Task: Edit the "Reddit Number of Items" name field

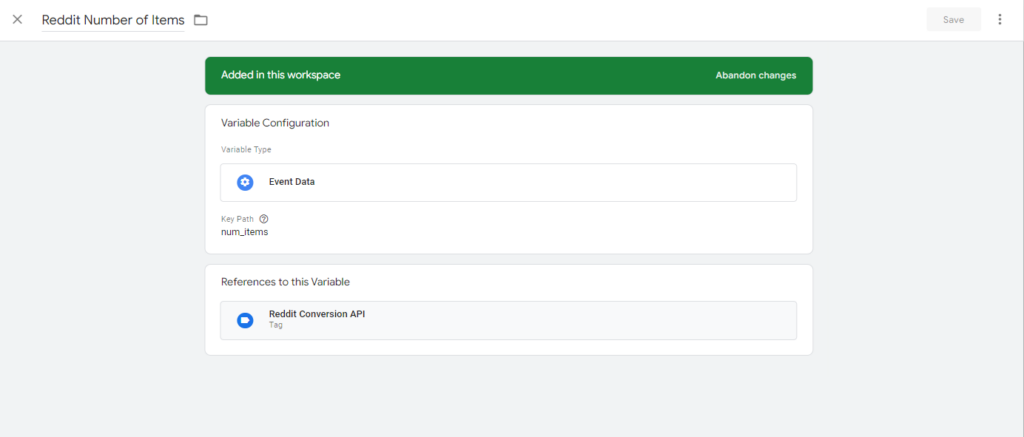Action: point(112,20)
